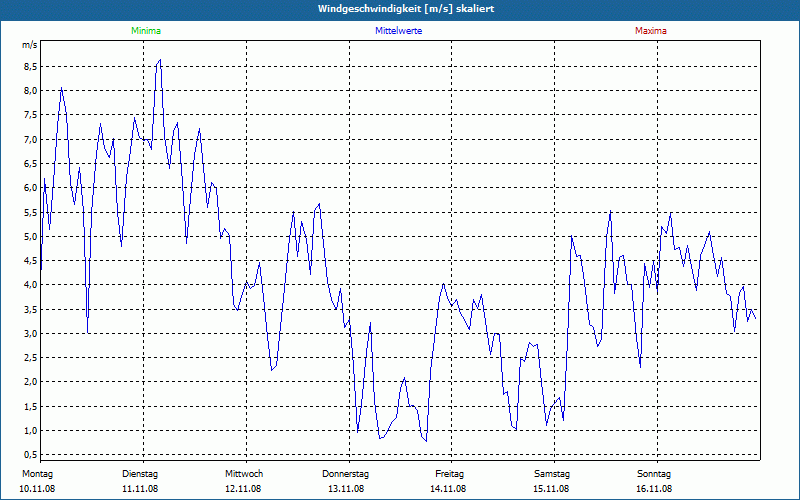Click the date 12.11.08
This screenshot has height=500, width=800.
pos(243,489)
